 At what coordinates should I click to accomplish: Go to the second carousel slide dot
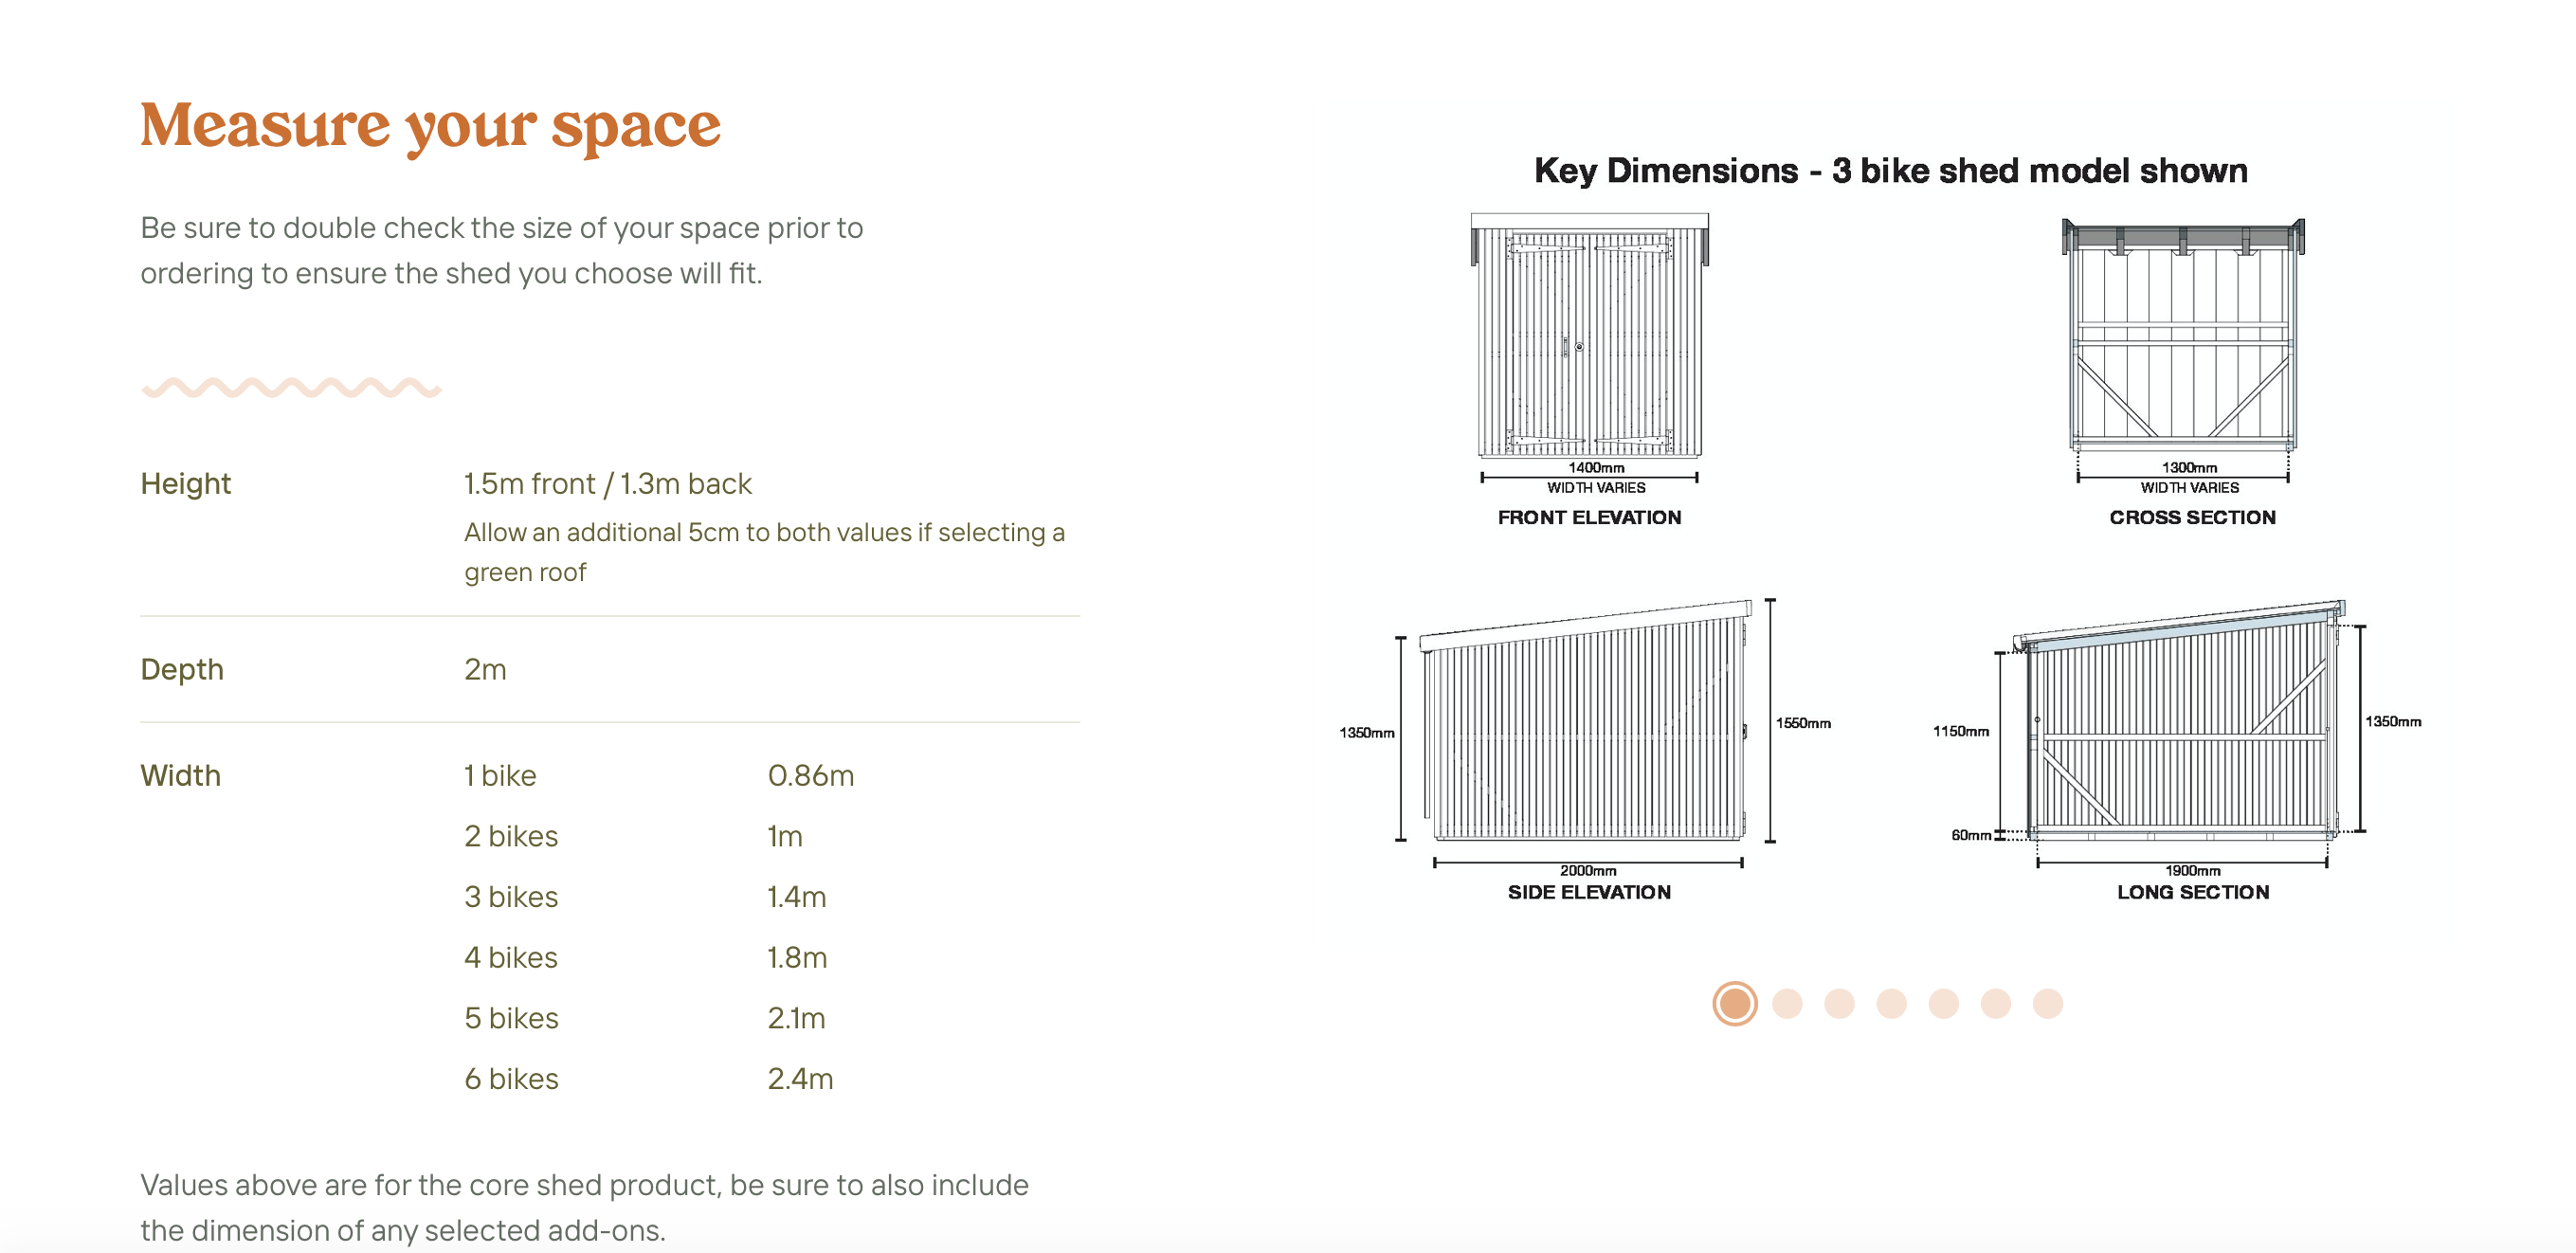tap(1787, 1003)
